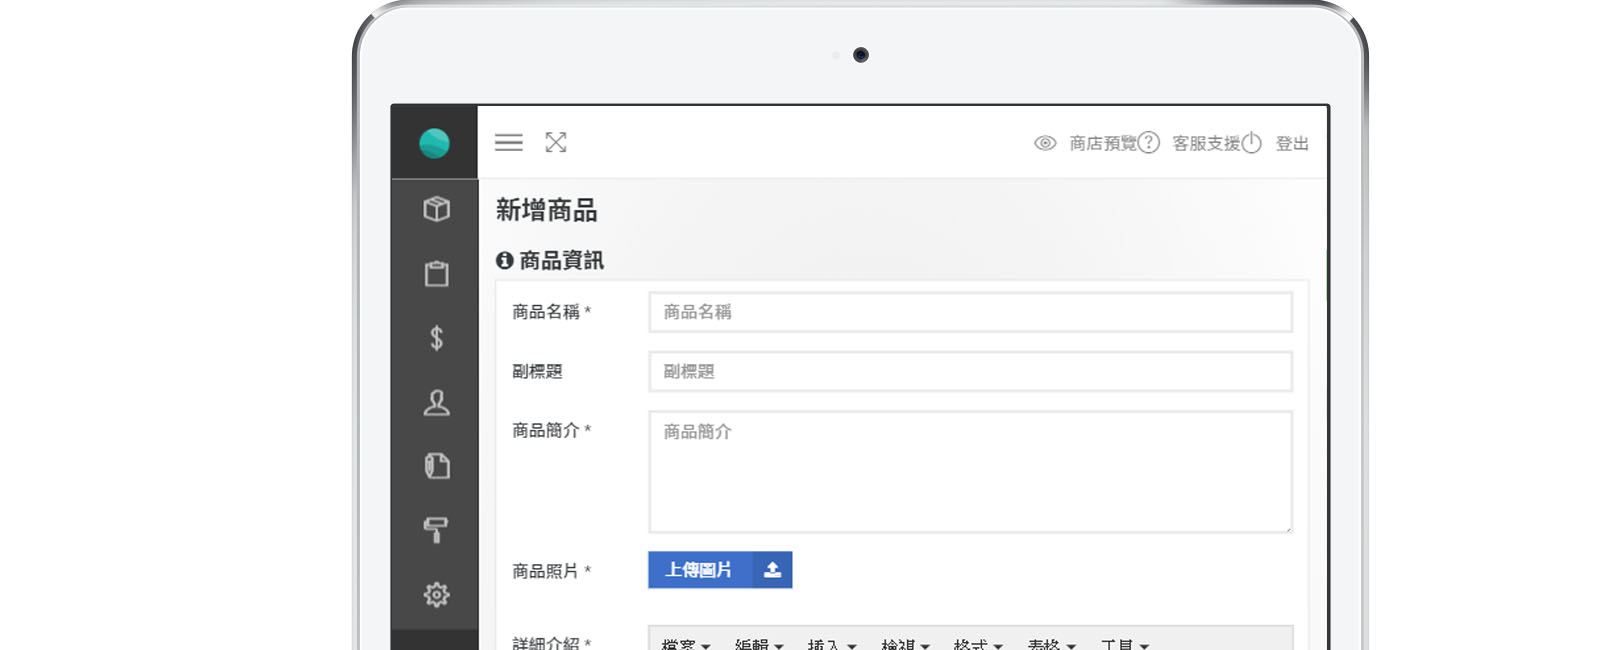
Task: Click the 商品資訊 section title
Action: click(561, 260)
